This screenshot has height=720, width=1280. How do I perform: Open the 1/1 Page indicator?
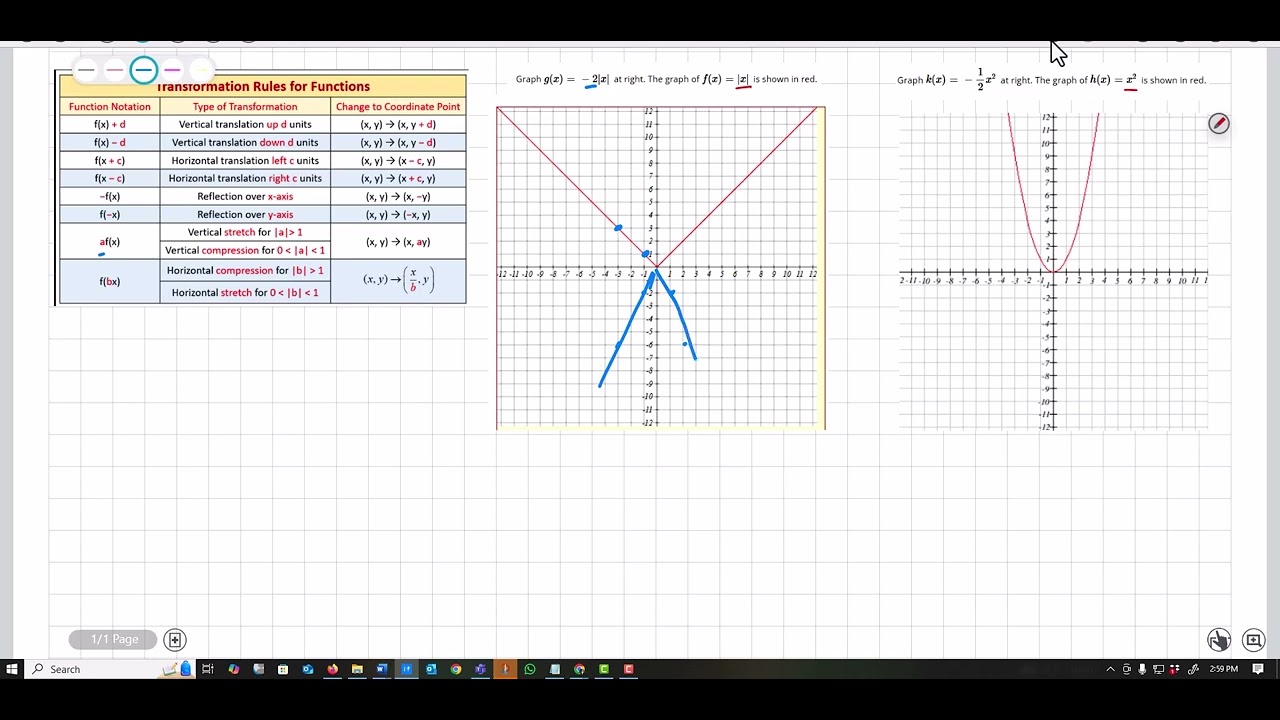point(114,639)
